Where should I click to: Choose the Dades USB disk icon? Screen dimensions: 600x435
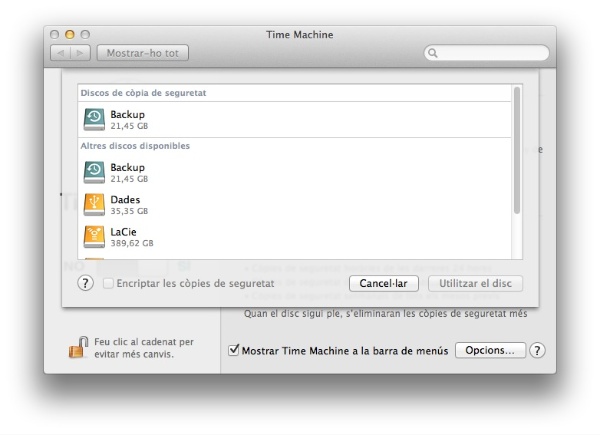pyautogui.click(x=94, y=205)
